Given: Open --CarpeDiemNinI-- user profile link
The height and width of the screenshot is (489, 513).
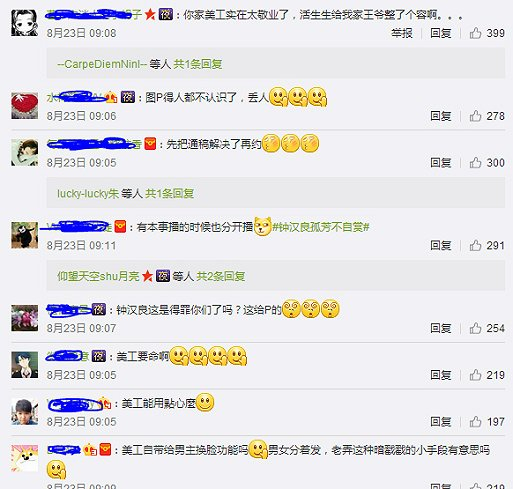Looking at the screenshot, I should [x=102, y=64].
